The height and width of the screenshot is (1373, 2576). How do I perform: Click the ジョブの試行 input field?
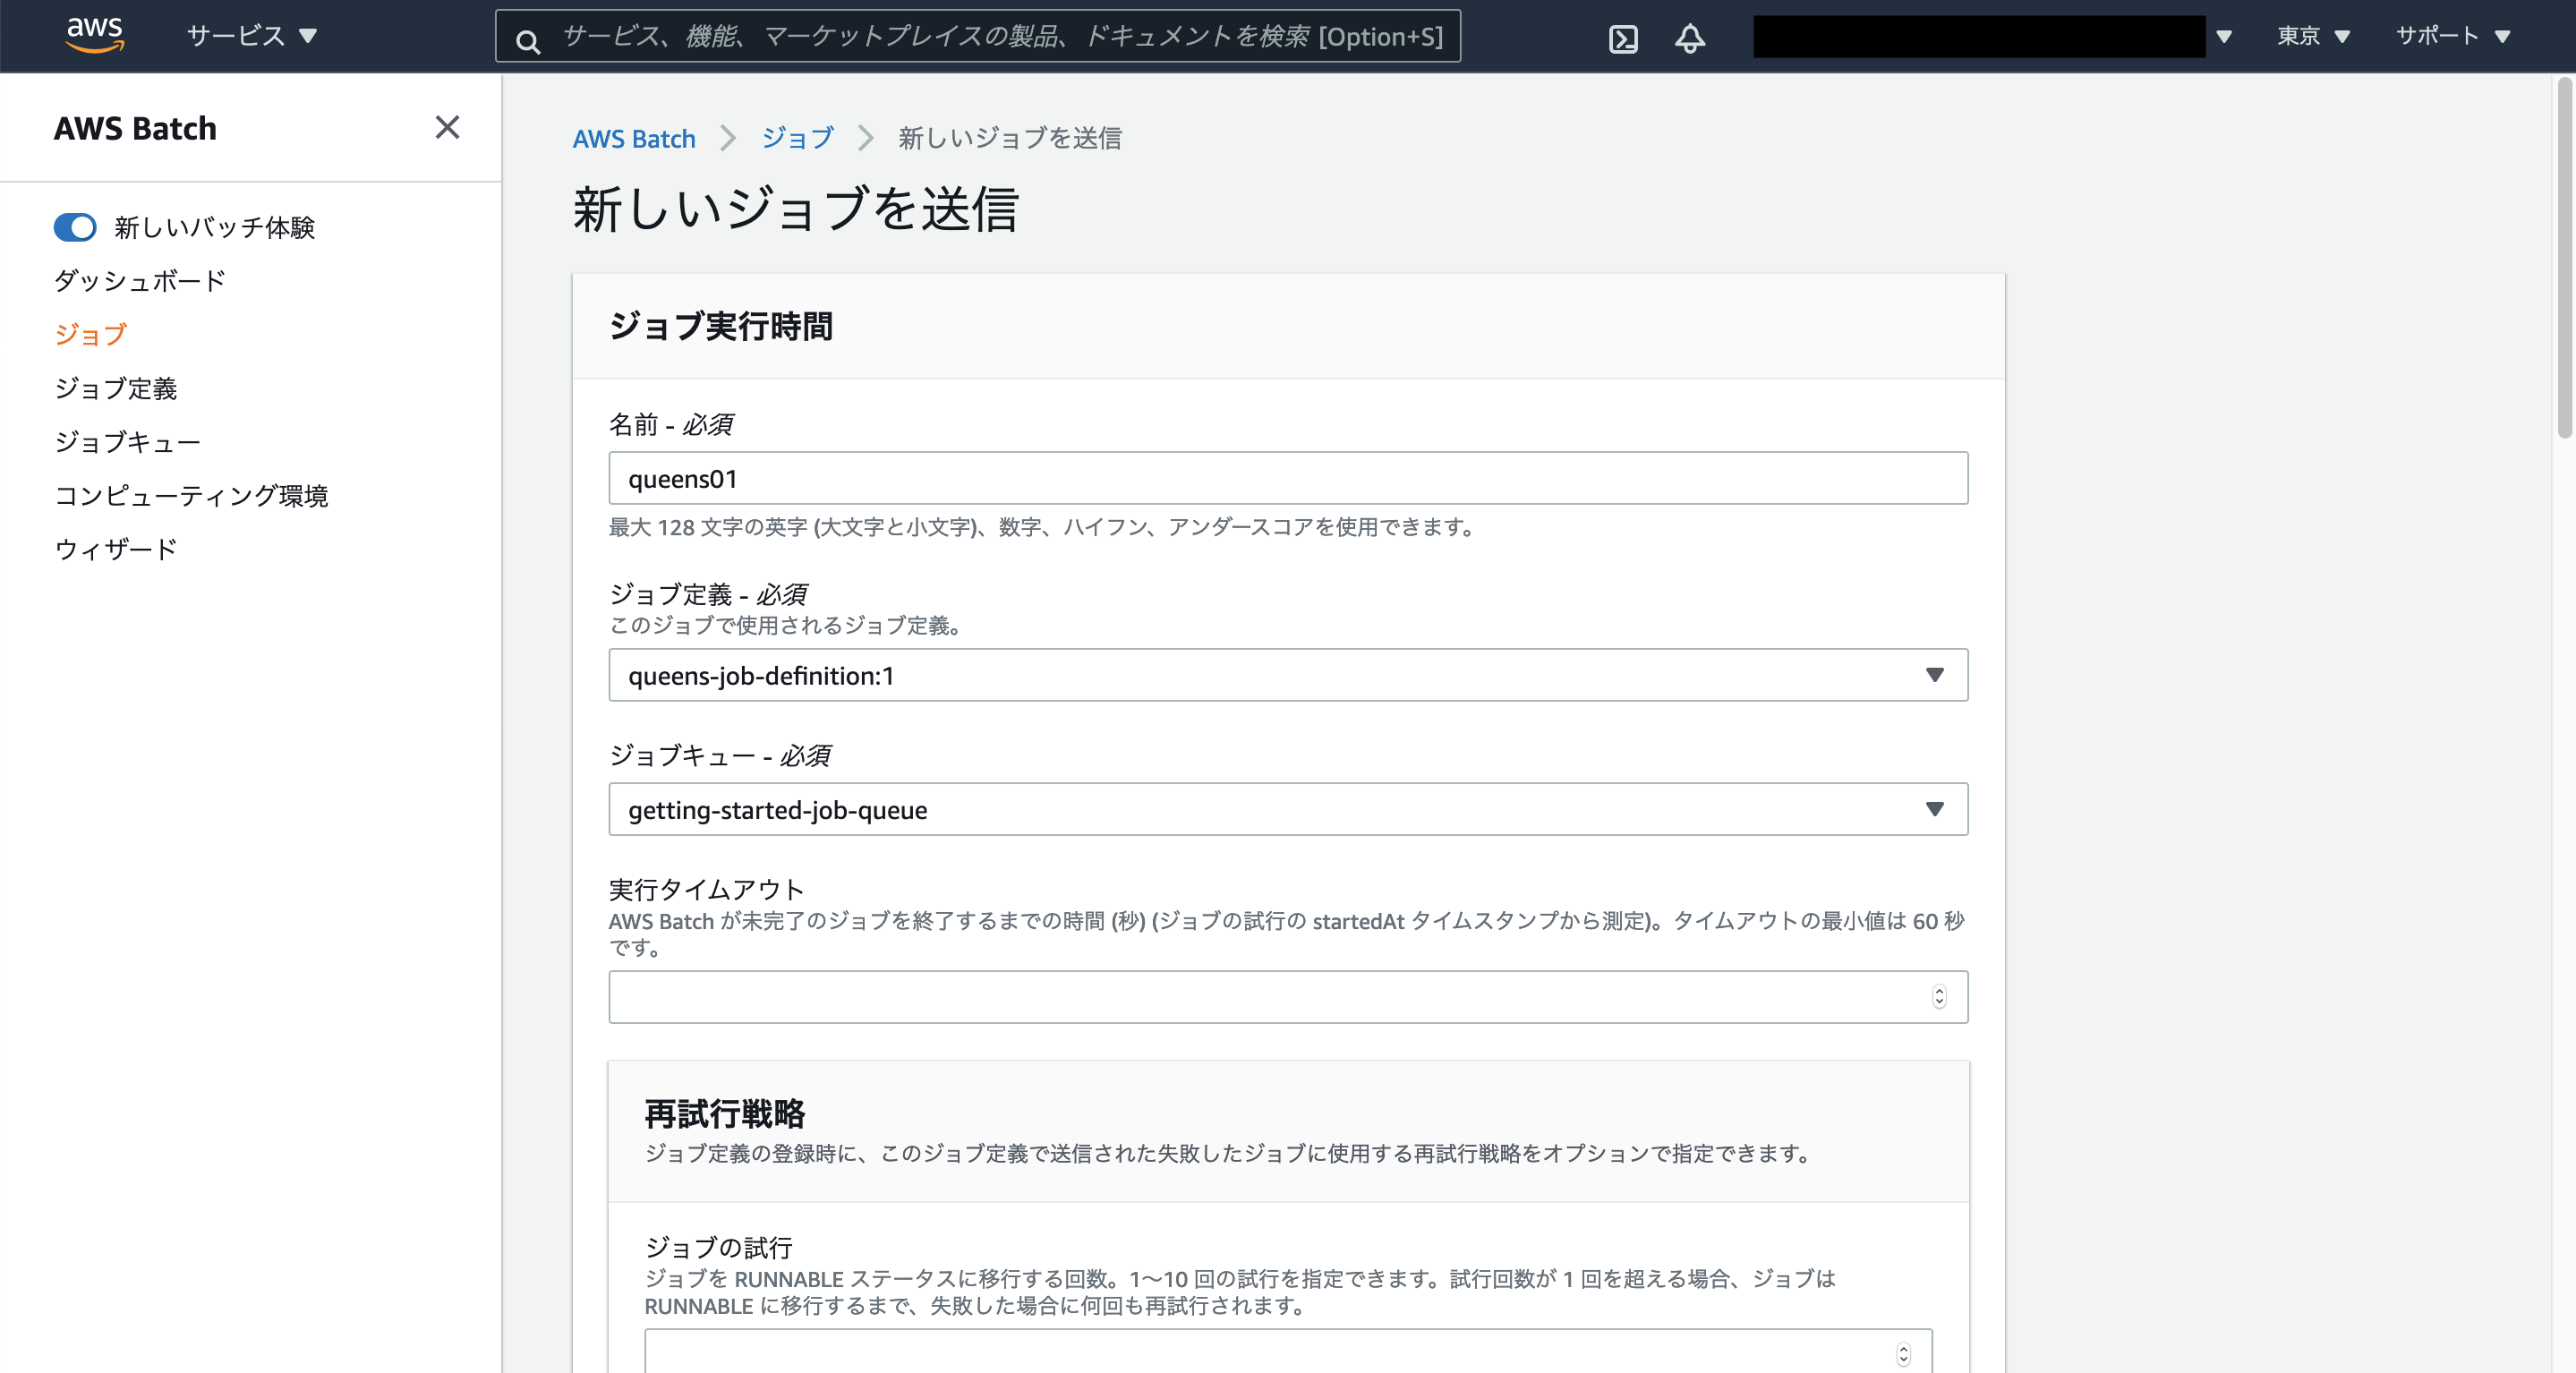tap(1288, 1352)
